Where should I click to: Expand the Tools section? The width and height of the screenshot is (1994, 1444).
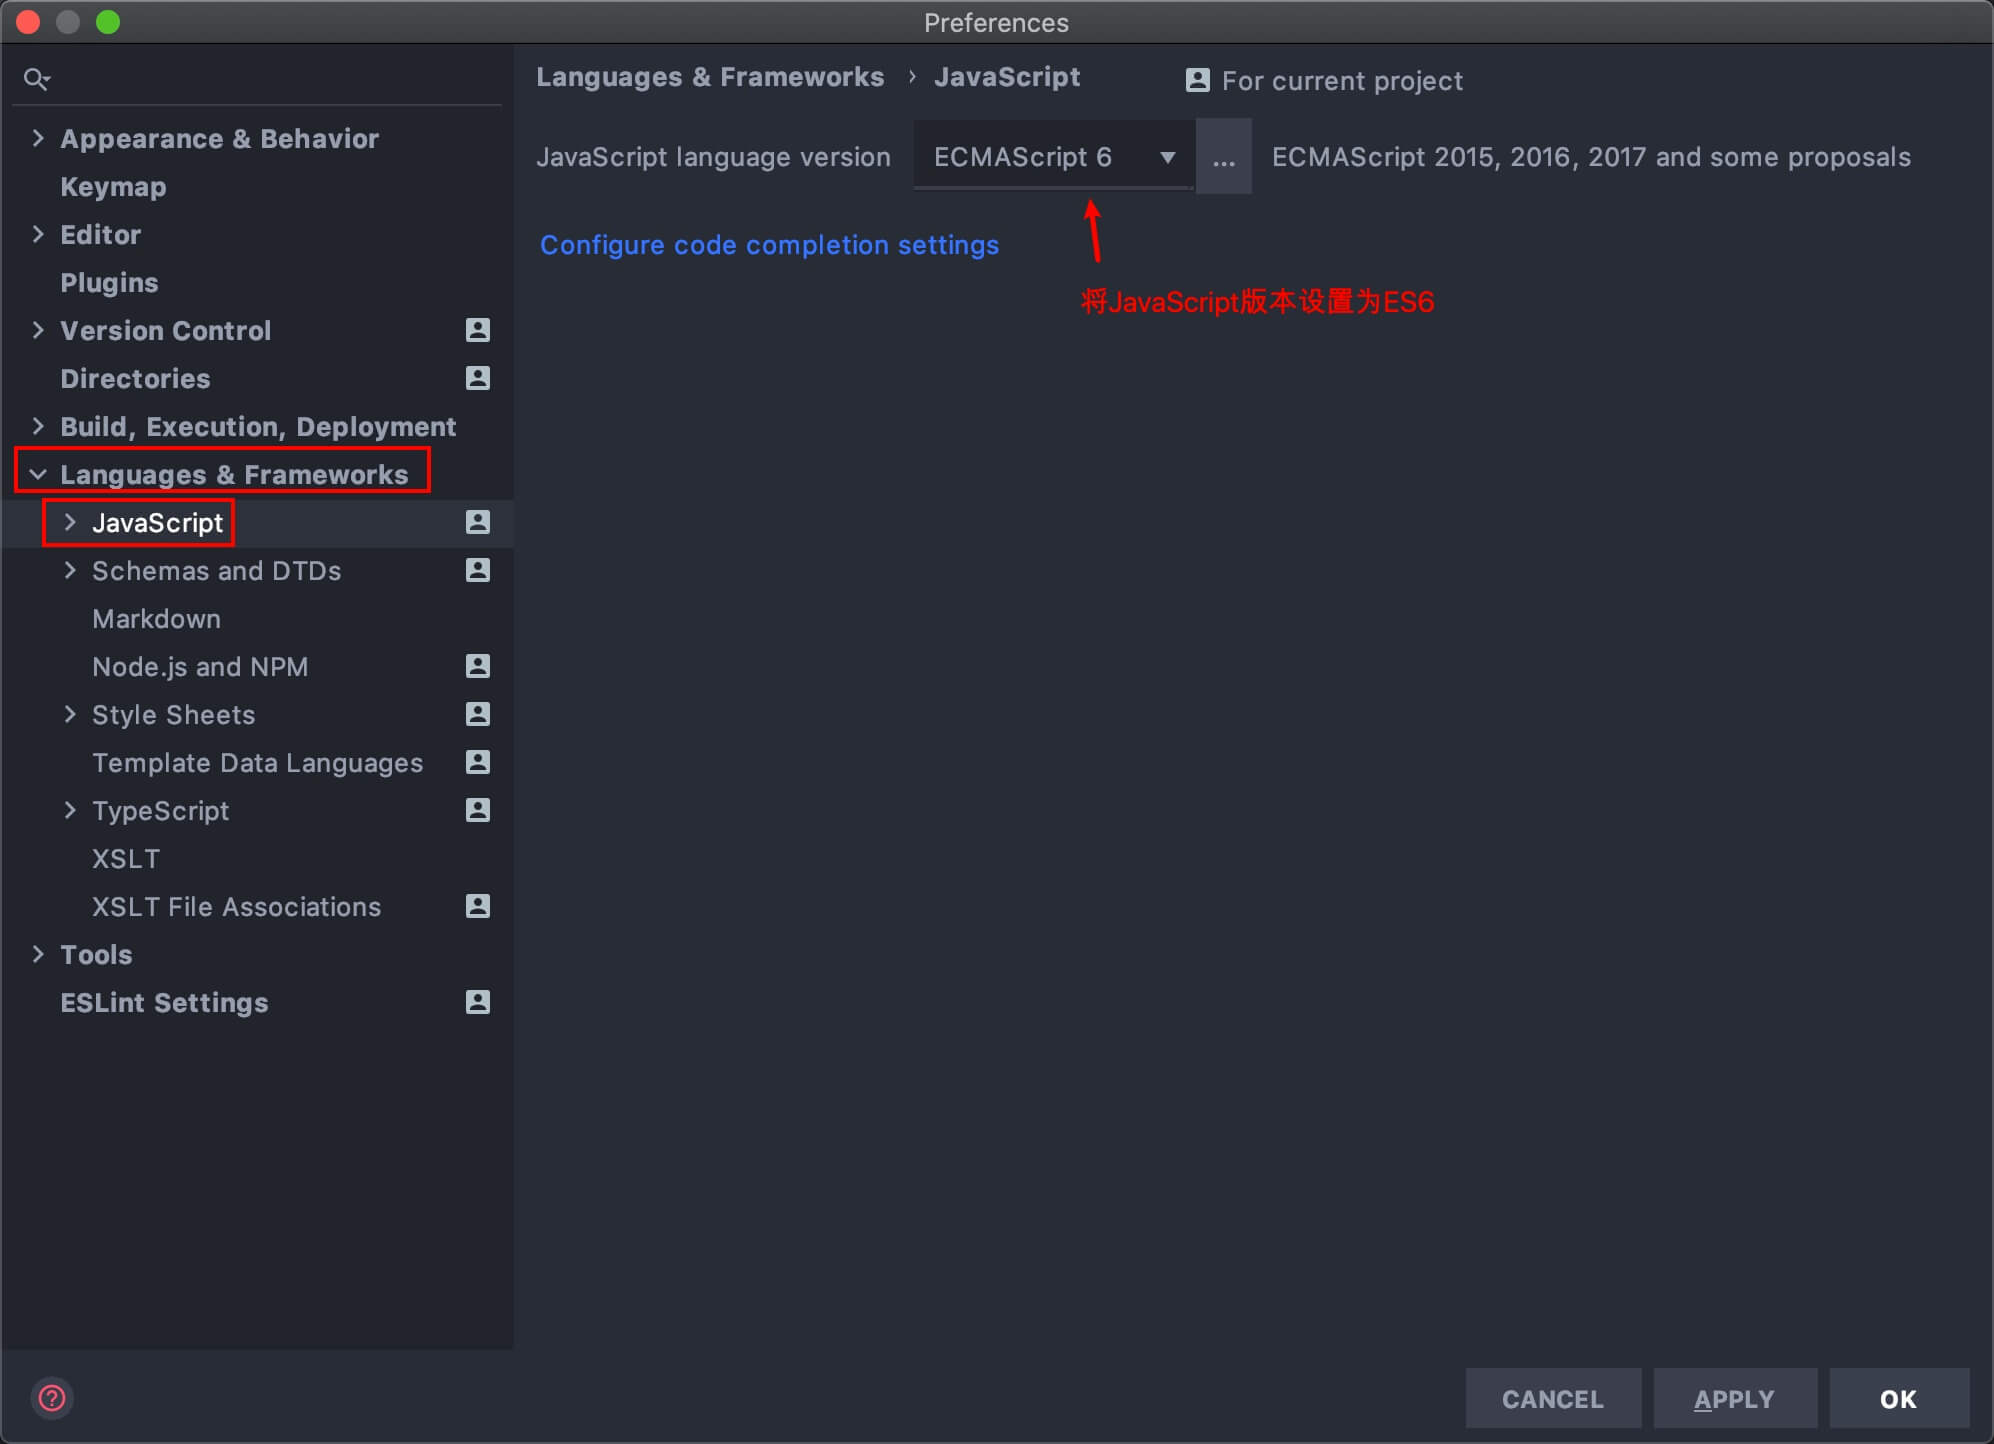(38, 954)
